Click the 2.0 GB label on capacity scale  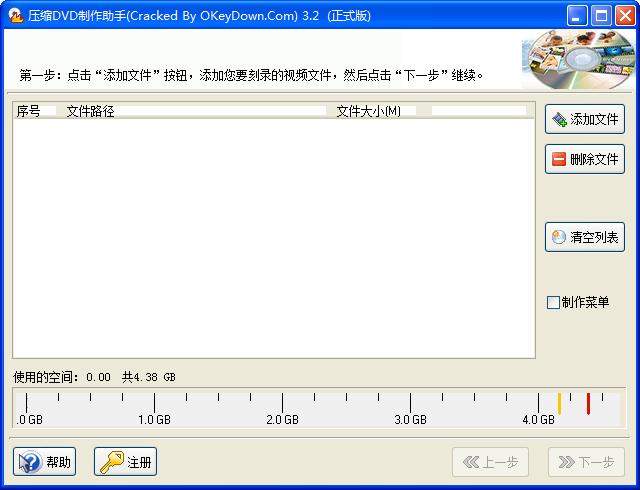pos(282,419)
